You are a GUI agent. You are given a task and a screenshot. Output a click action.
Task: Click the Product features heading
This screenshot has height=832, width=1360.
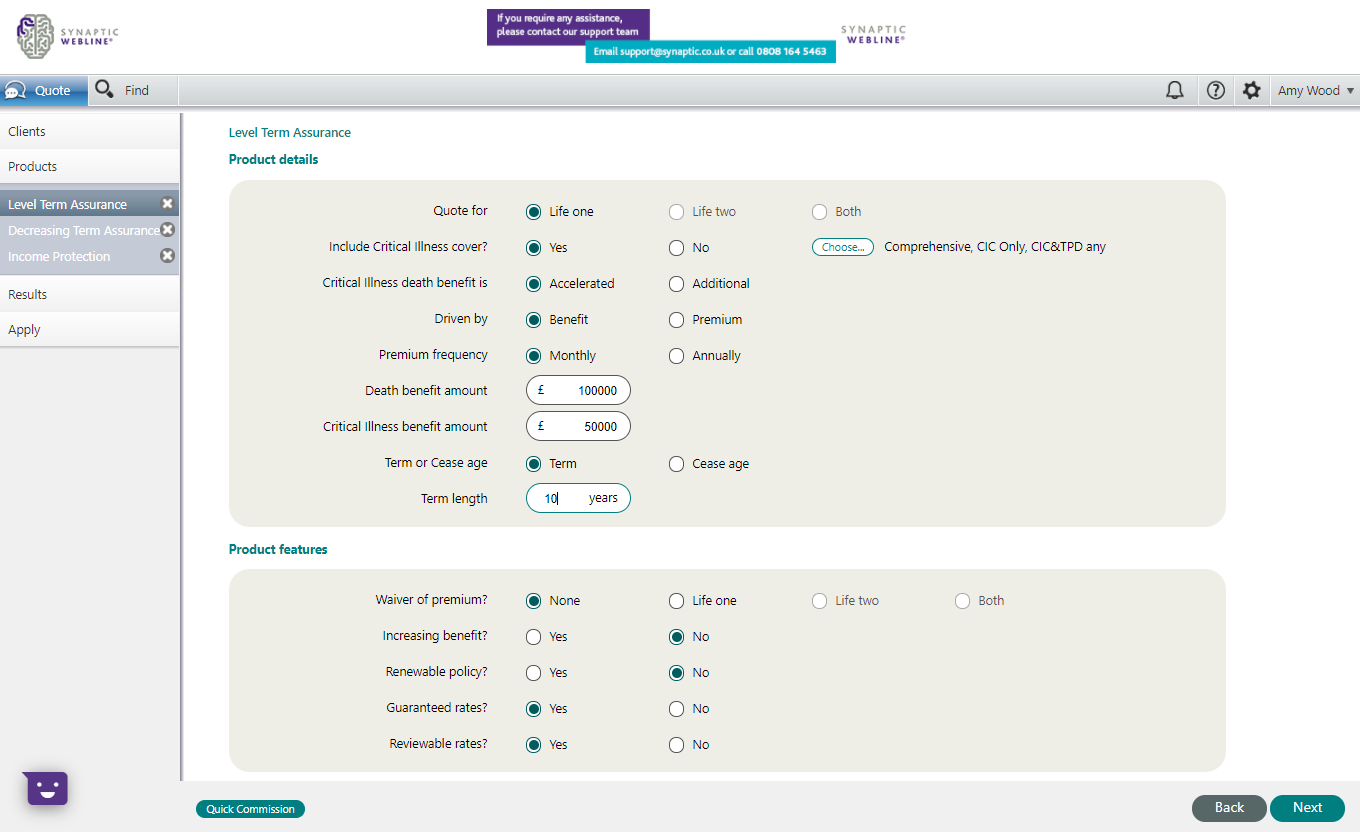click(x=278, y=549)
